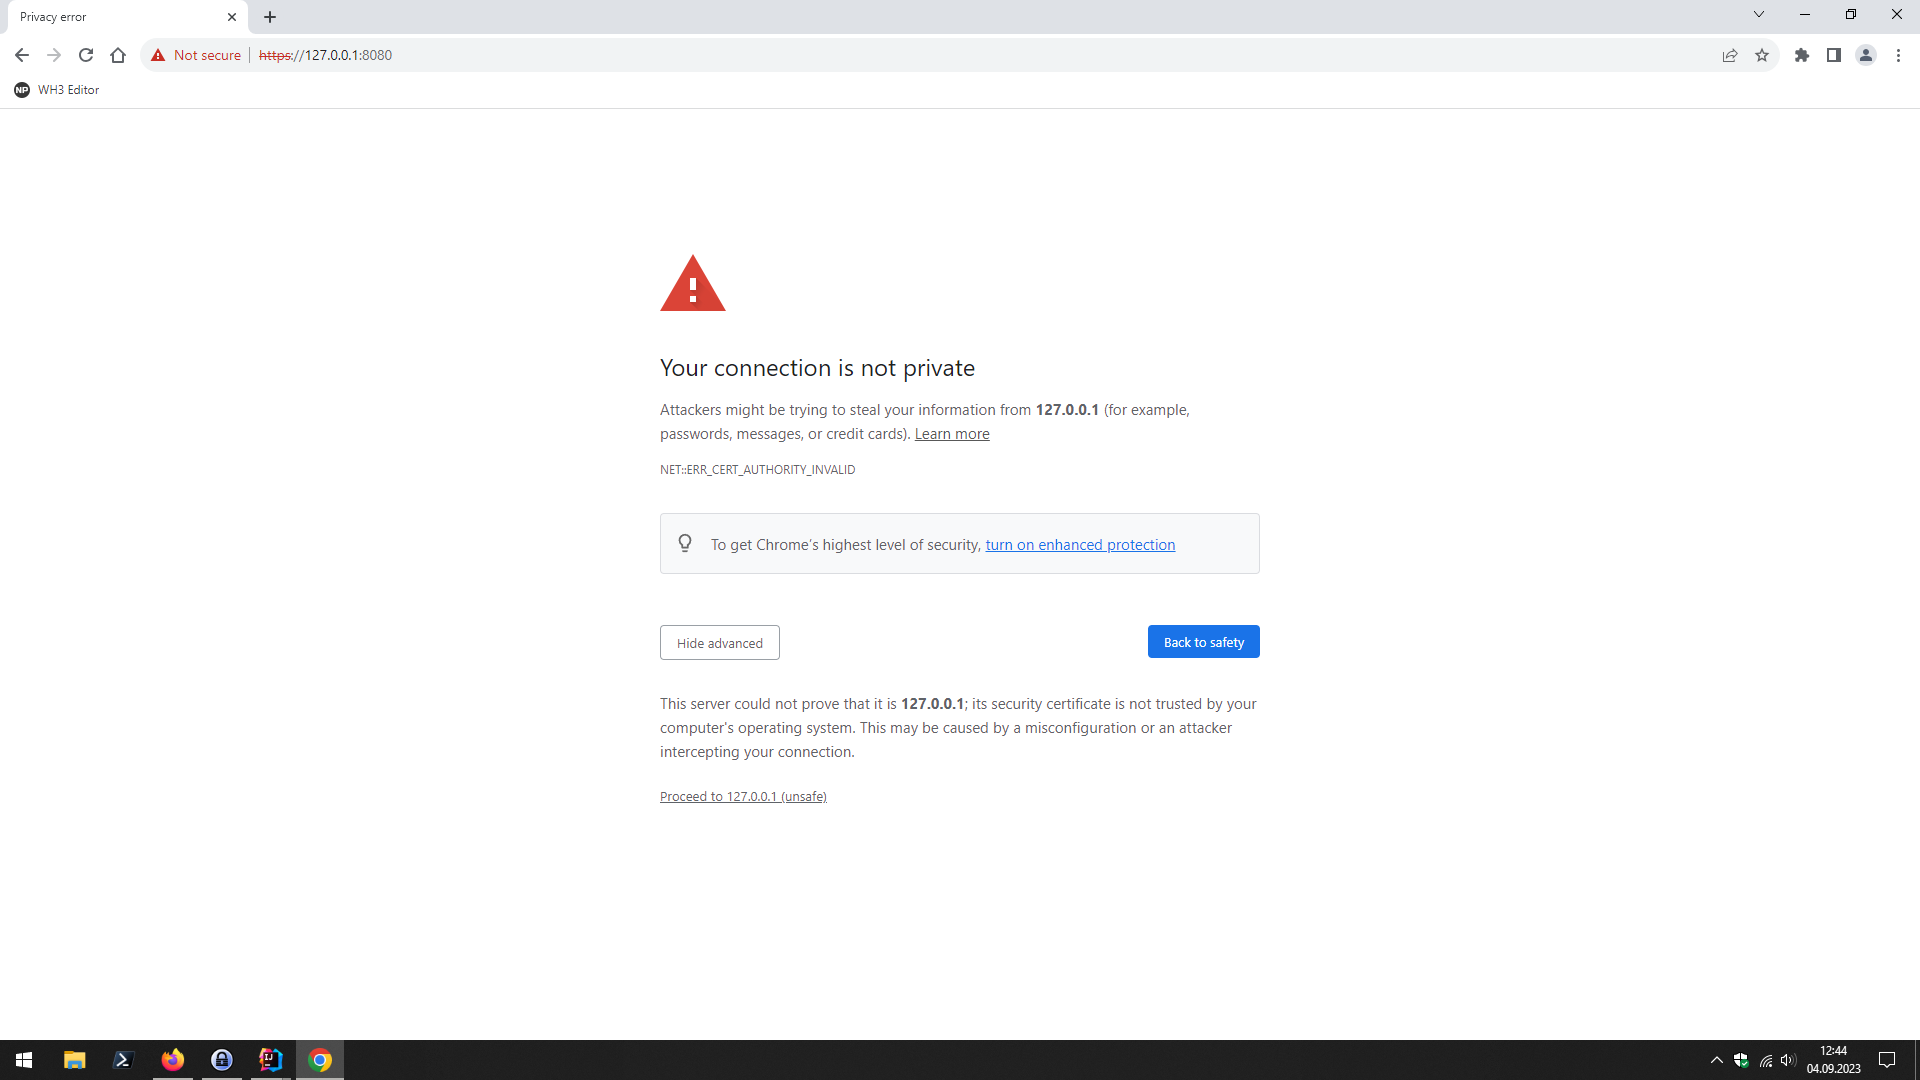The image size is (1920, 1080).
Task: Proceed to 127.0.0.1 (unsafe)
Action: pyautogui.click(x=742, y=795)
